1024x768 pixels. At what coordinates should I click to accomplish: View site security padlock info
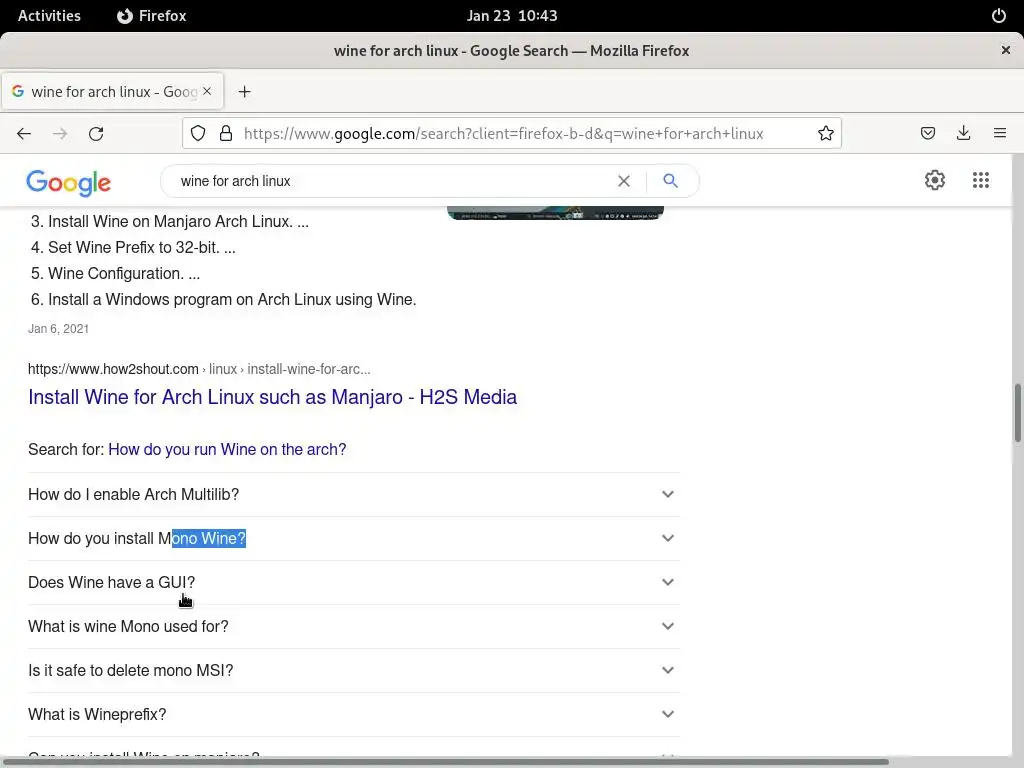[226, 134]
